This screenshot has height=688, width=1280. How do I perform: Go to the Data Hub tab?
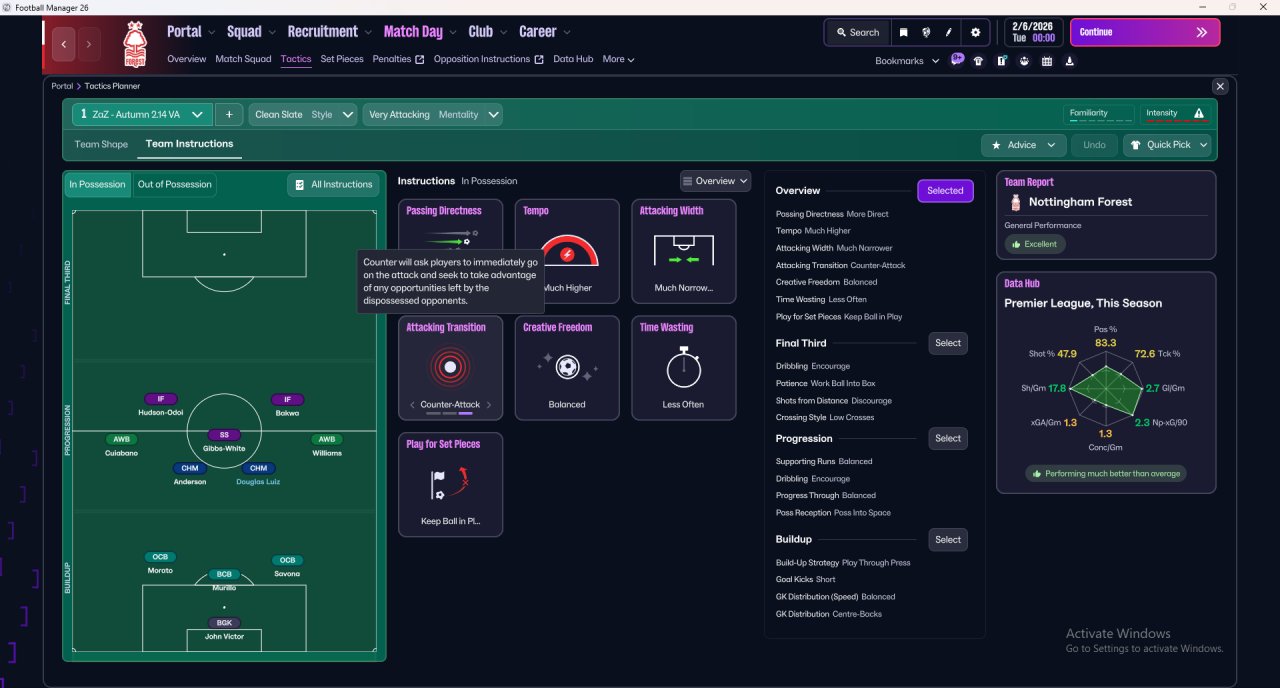point(573,59)
